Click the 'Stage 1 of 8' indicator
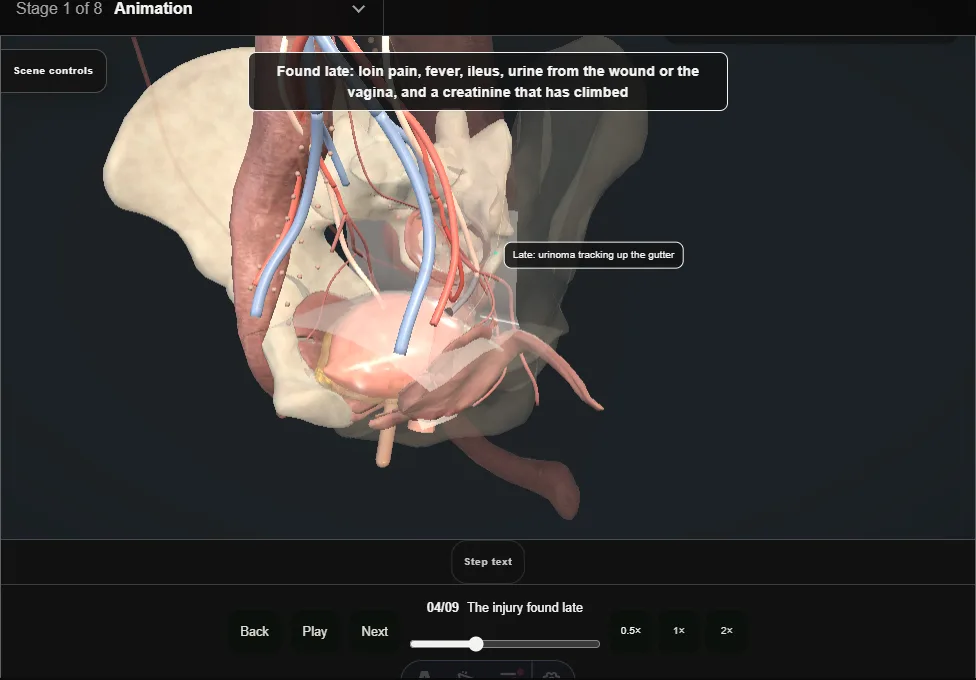976x680 pixels. 59,9
